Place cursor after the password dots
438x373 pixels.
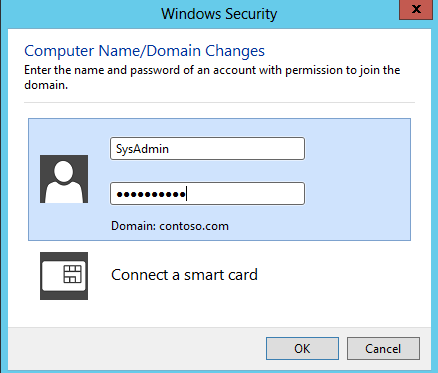[x=187, y=194]
